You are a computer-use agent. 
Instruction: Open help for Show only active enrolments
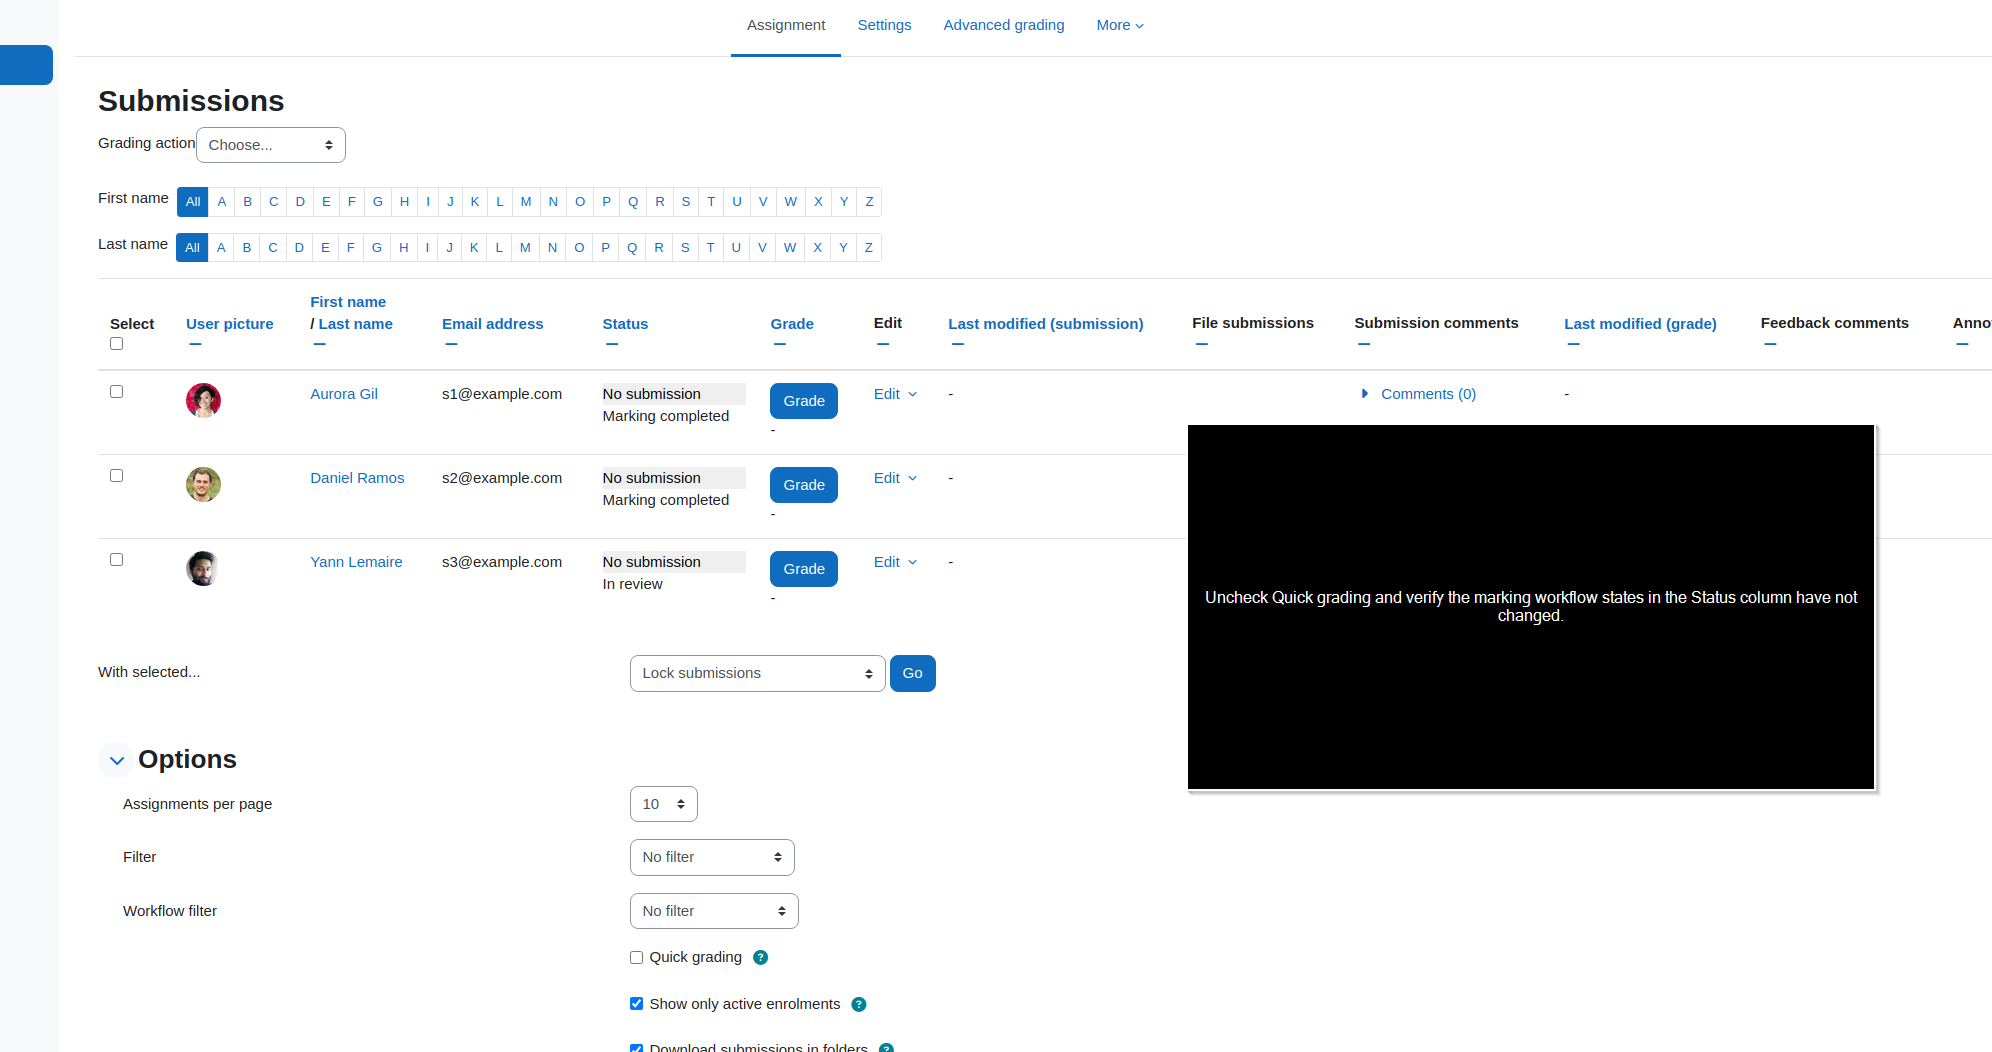pos(858,1005)
